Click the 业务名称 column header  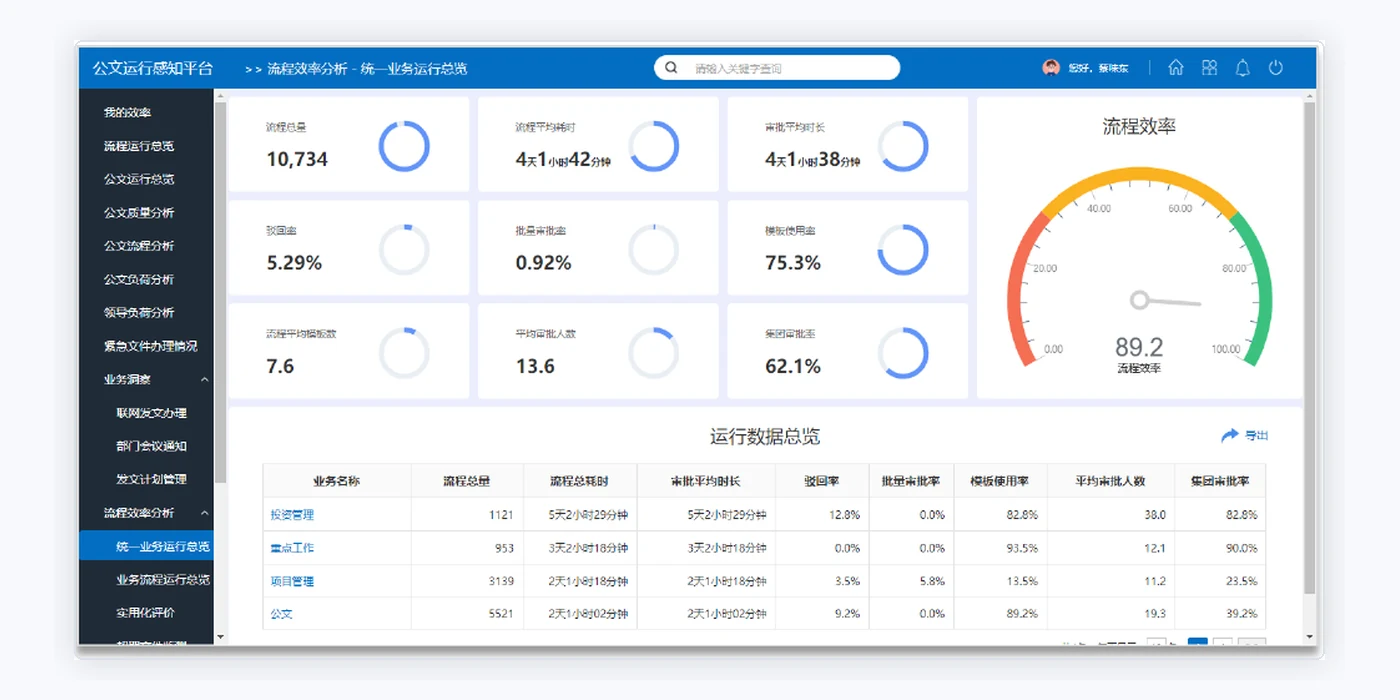tap(337, 481)
